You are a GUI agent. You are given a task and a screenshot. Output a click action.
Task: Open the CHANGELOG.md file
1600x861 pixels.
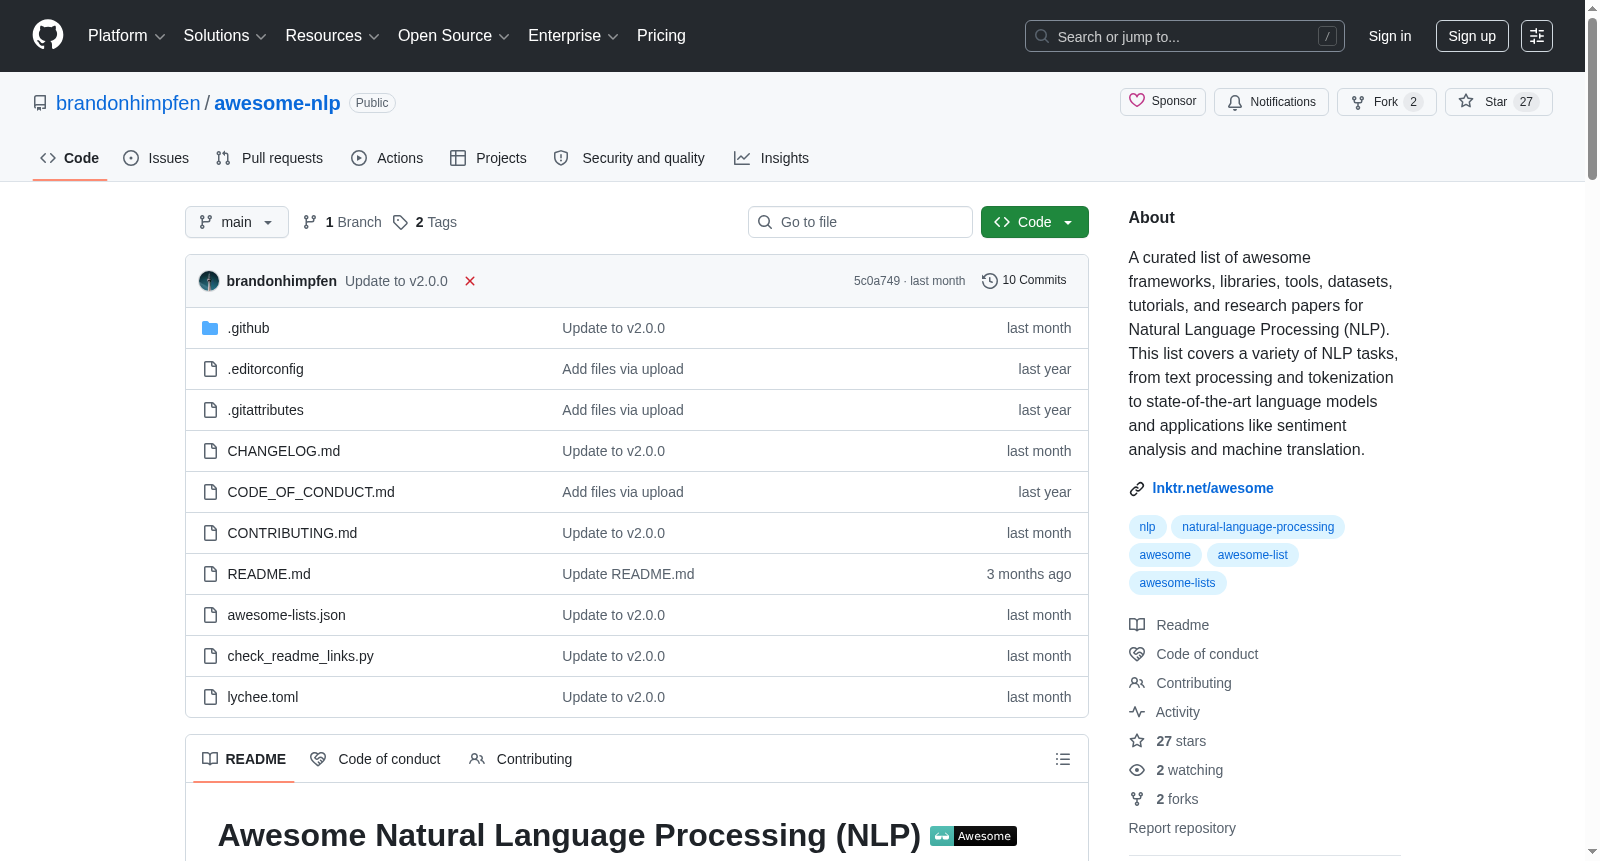[x=284, y=451]
